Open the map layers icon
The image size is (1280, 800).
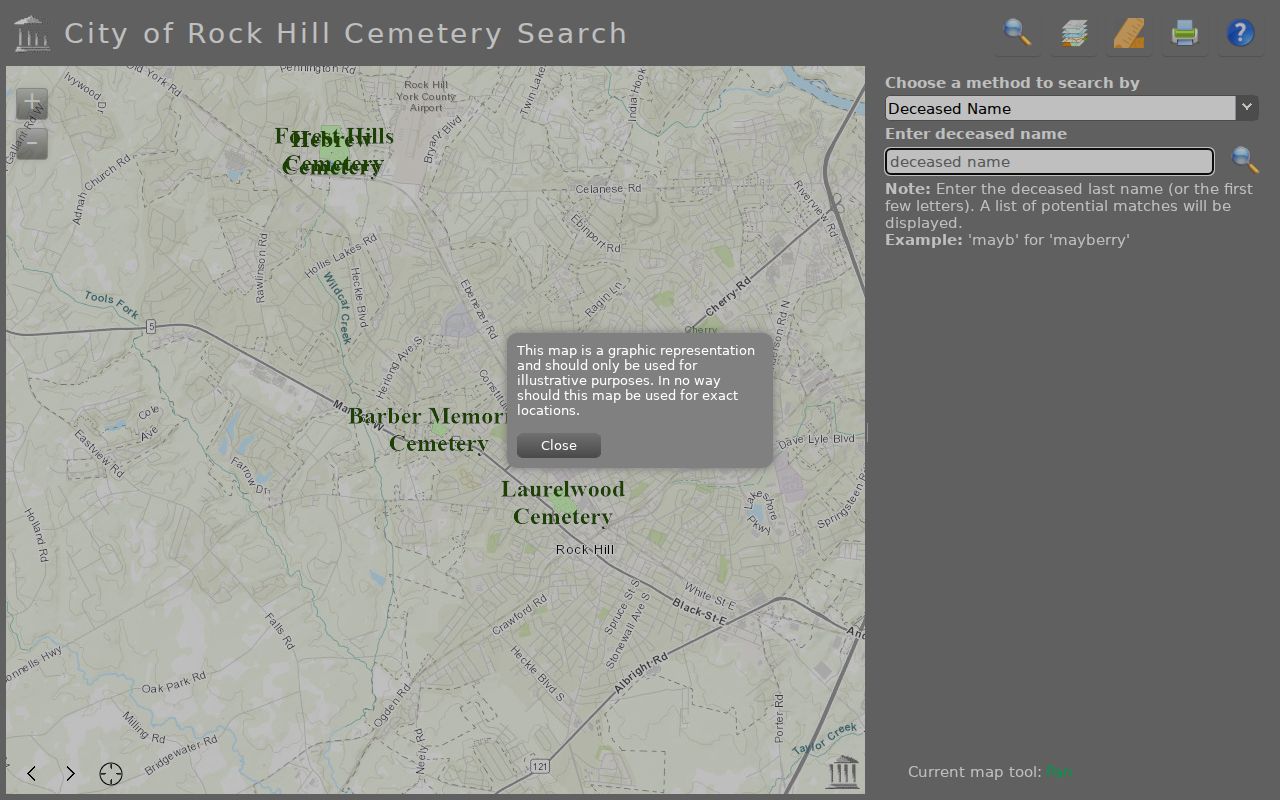coord(1074,33)
